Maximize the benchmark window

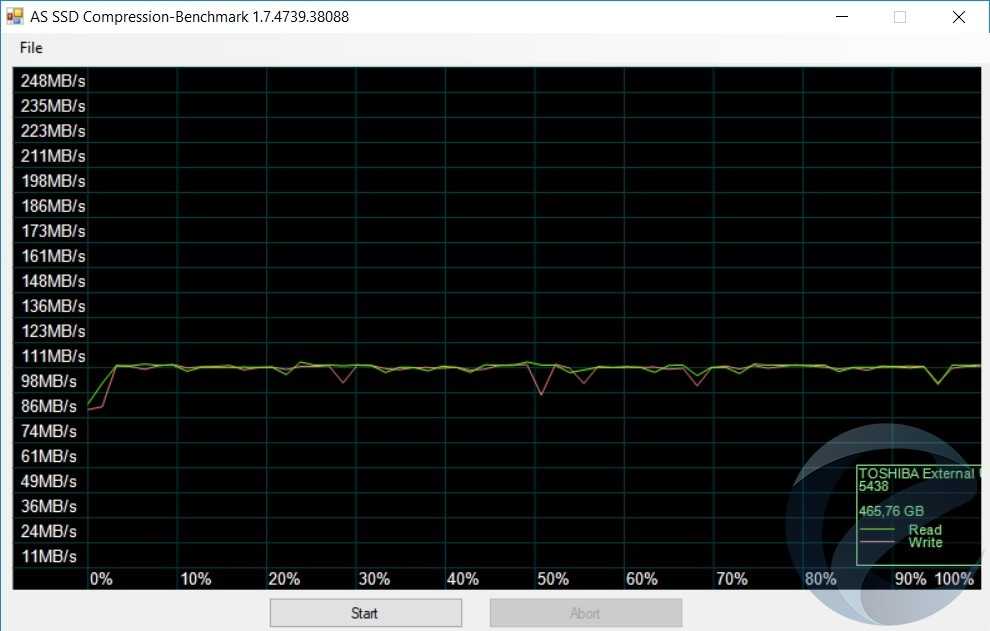pyautogui.click(x=900, y=16)
